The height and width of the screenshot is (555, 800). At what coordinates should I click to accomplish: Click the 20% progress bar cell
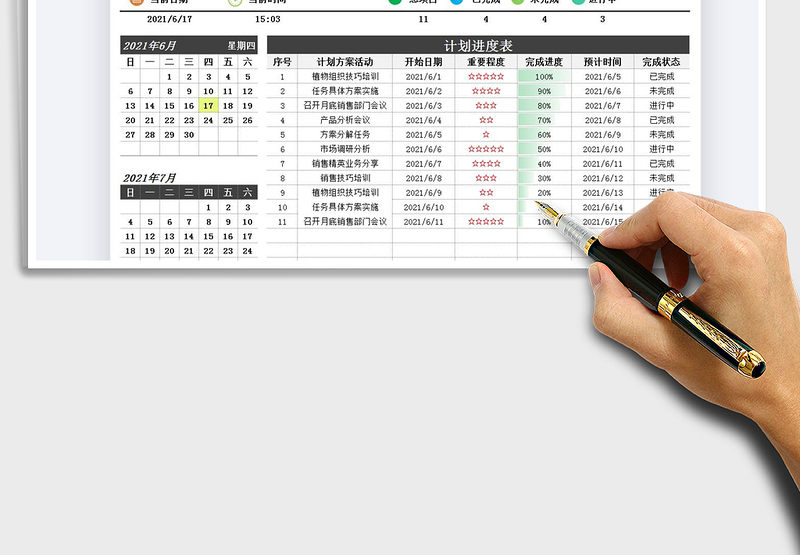[x=544, y=193]
